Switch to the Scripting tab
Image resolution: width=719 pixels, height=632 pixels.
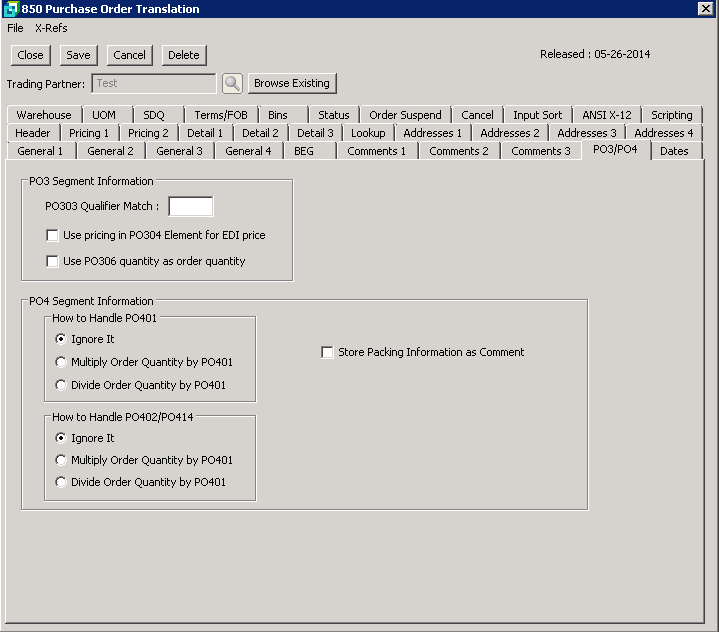pos(671,115)
